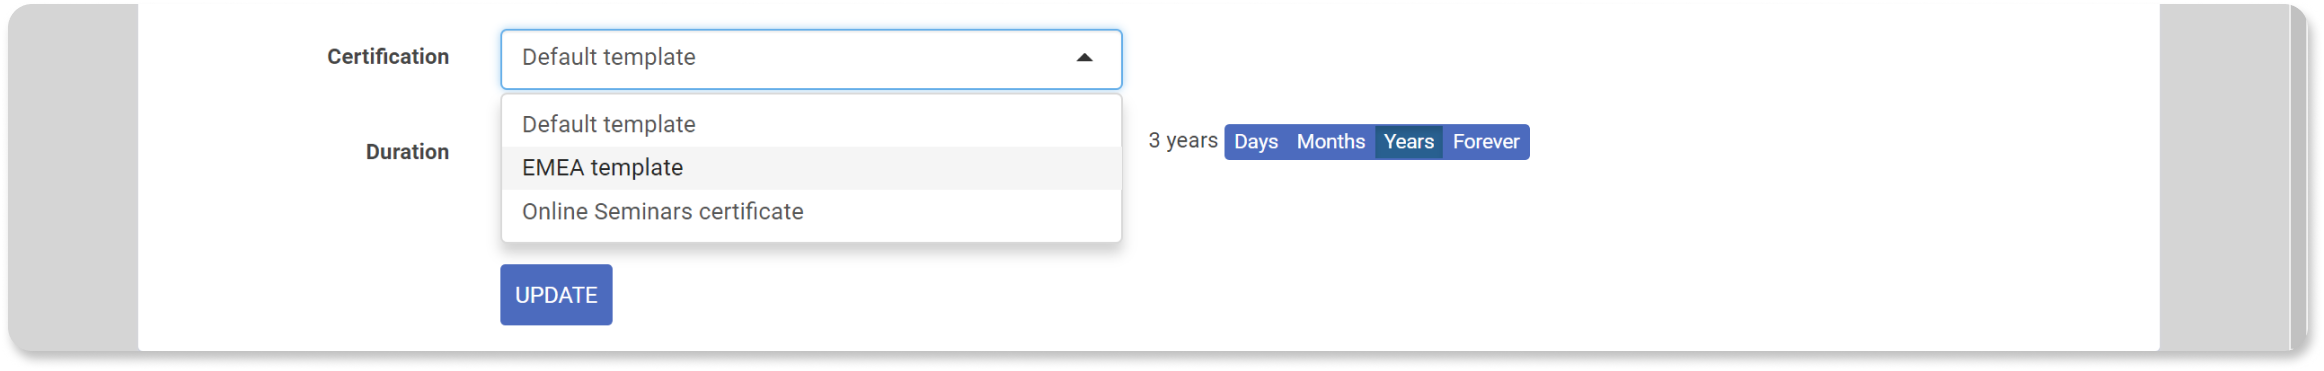Set the certification duration to Forever

tap(1485, 142)
